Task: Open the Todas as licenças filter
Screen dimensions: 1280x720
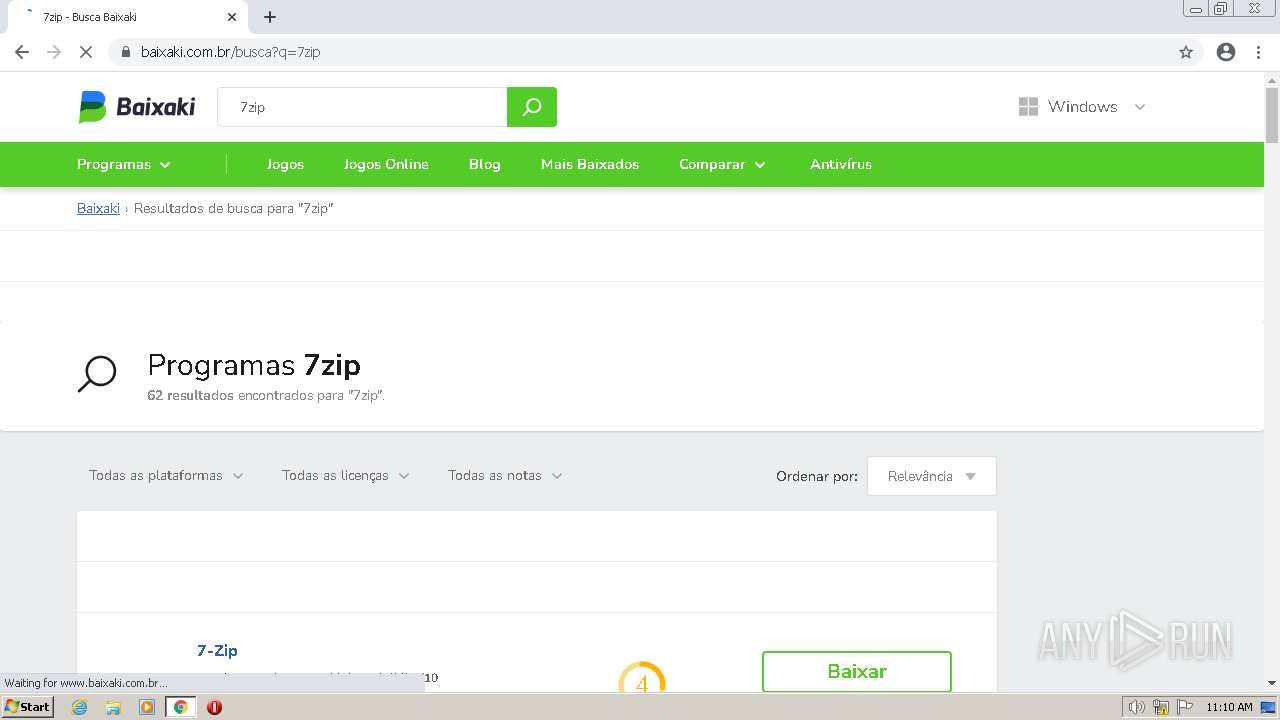Action: [x=346, y=475]
